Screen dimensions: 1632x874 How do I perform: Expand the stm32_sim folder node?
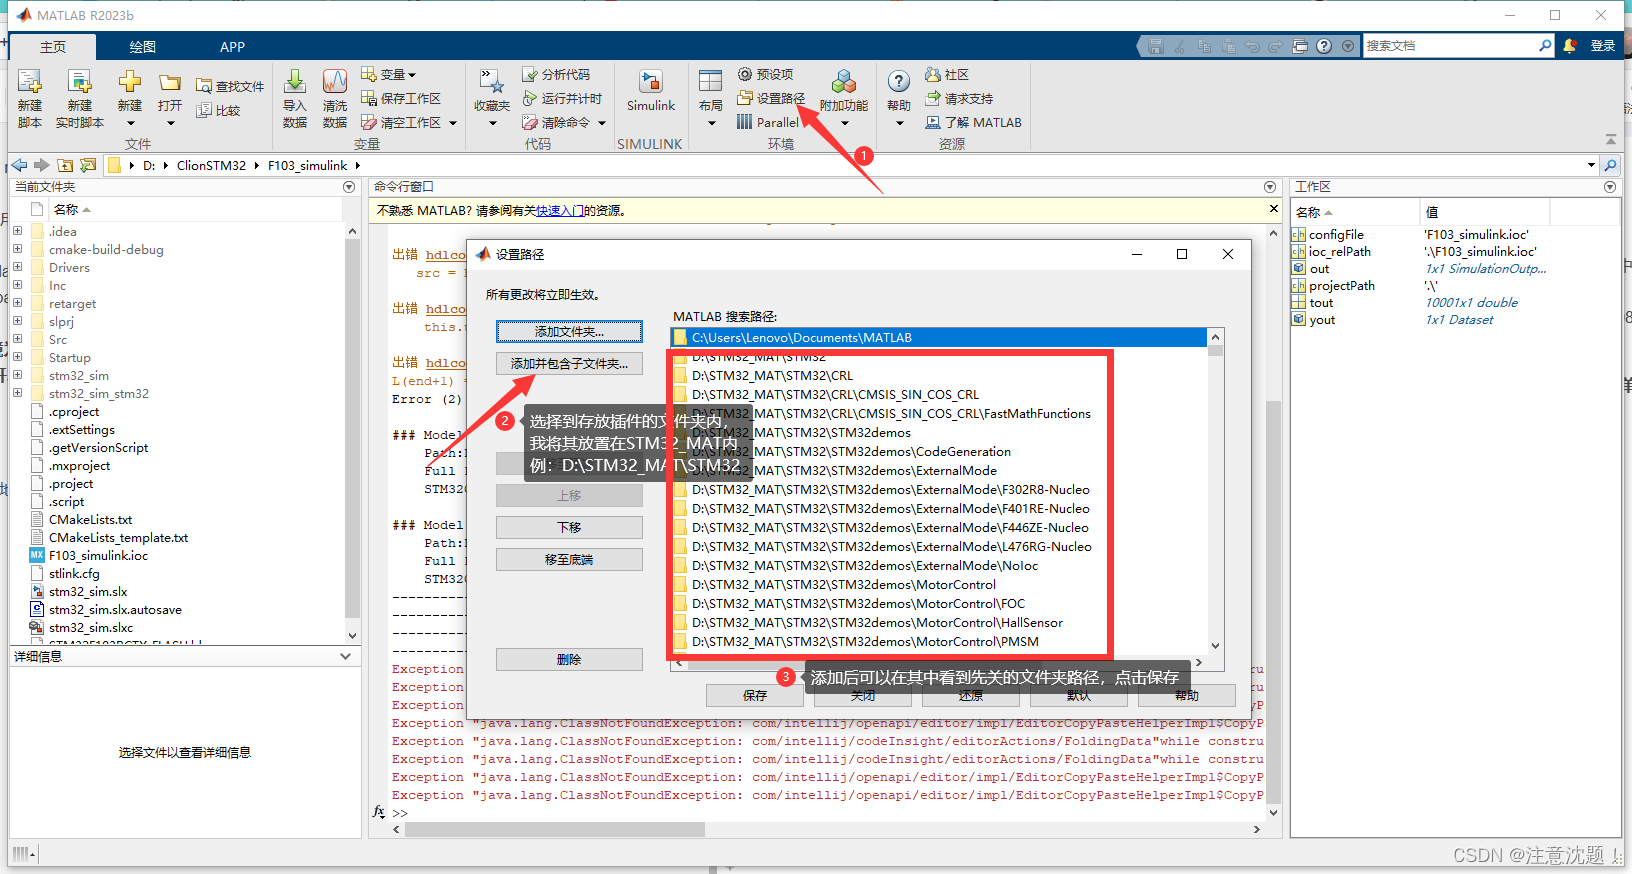(17, 375)
